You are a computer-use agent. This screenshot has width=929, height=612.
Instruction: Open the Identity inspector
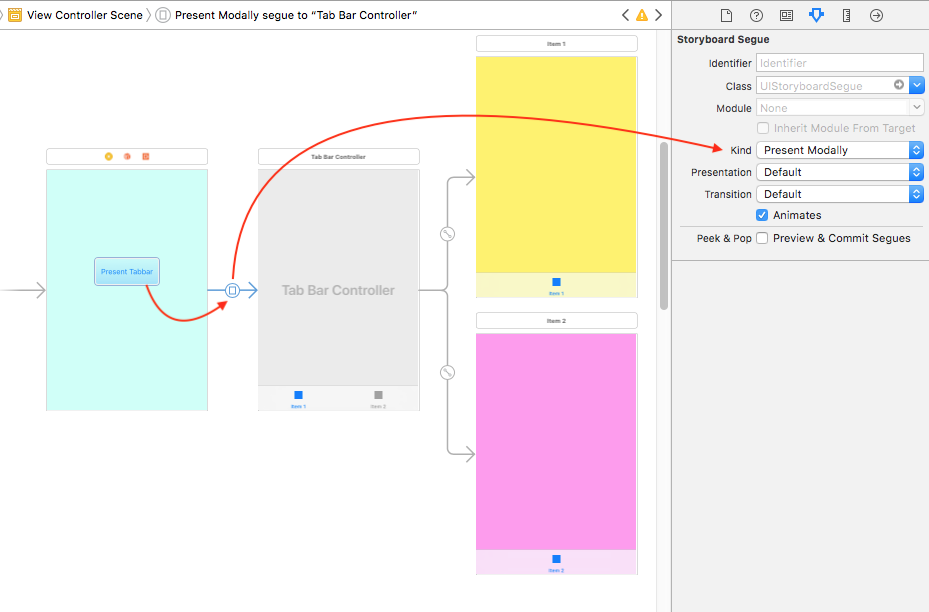tap(786, 15)
